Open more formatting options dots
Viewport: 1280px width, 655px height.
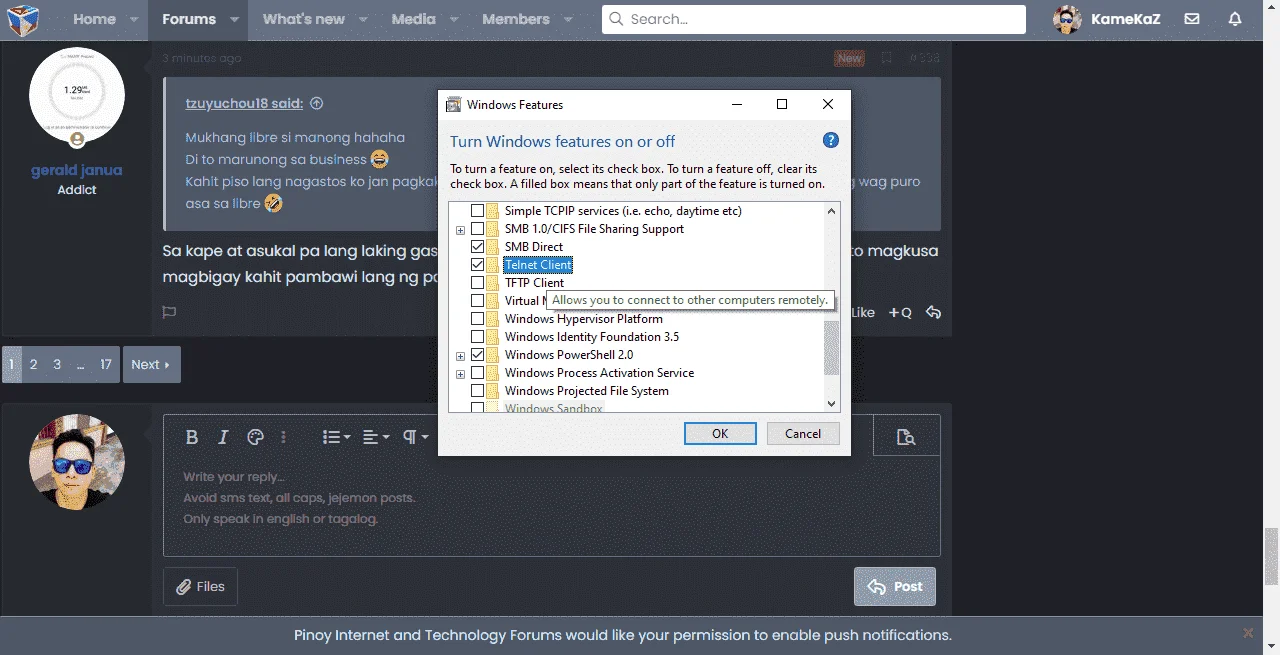coord(284,437)
